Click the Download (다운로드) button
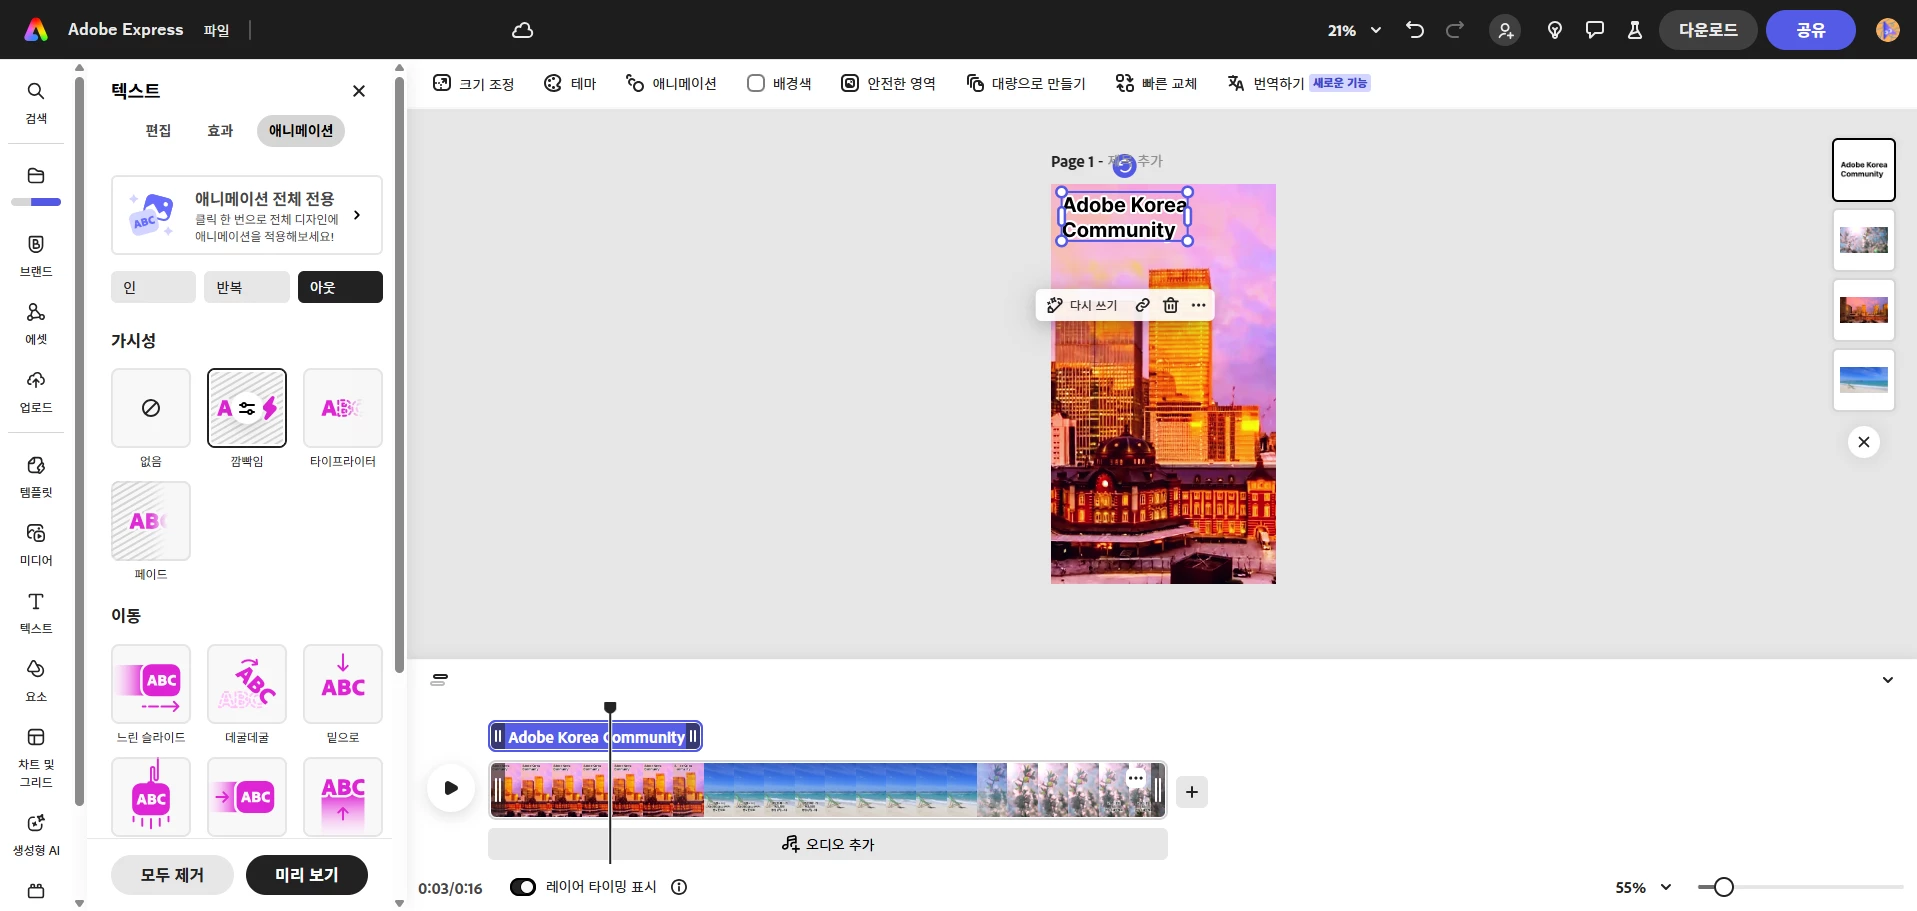Screen dimensions: 1917x911 (1708, 30)
